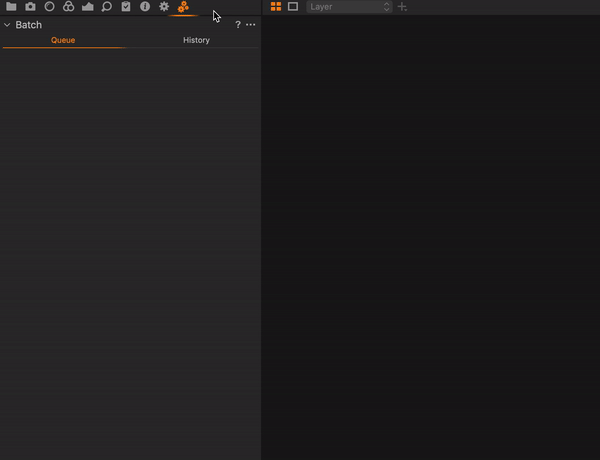Viewport: 600px width, 460px height.
Task: Open the Details tool tab magnifier icon
Action: tap(107, 7)
